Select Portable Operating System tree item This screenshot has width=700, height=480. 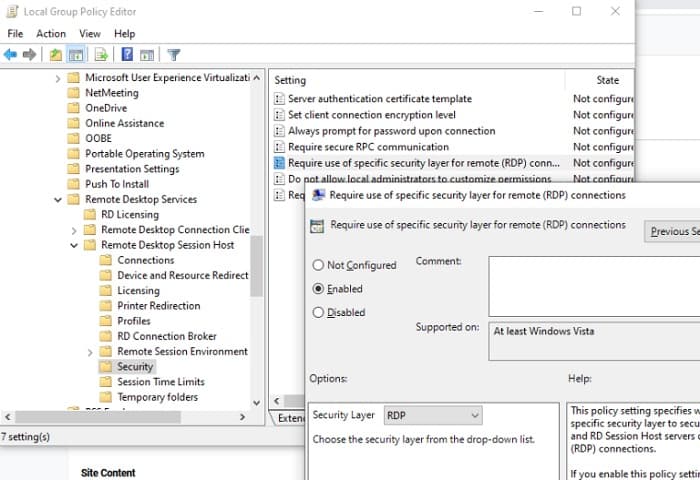145,154
